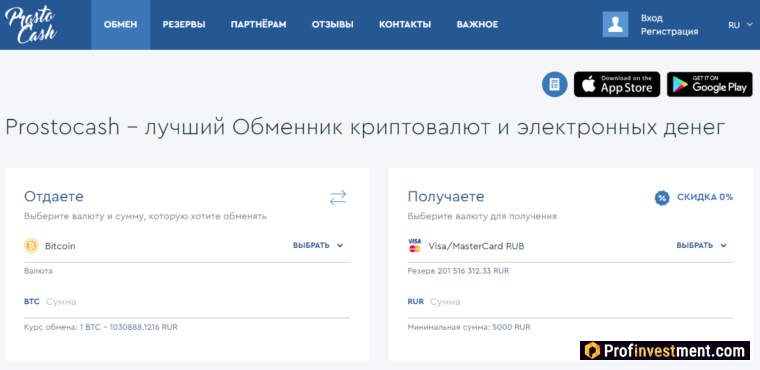The height and width of the screenshot is (370, 760).
Task: Open the user profile avatar icon
Action: tap(615, 24)
